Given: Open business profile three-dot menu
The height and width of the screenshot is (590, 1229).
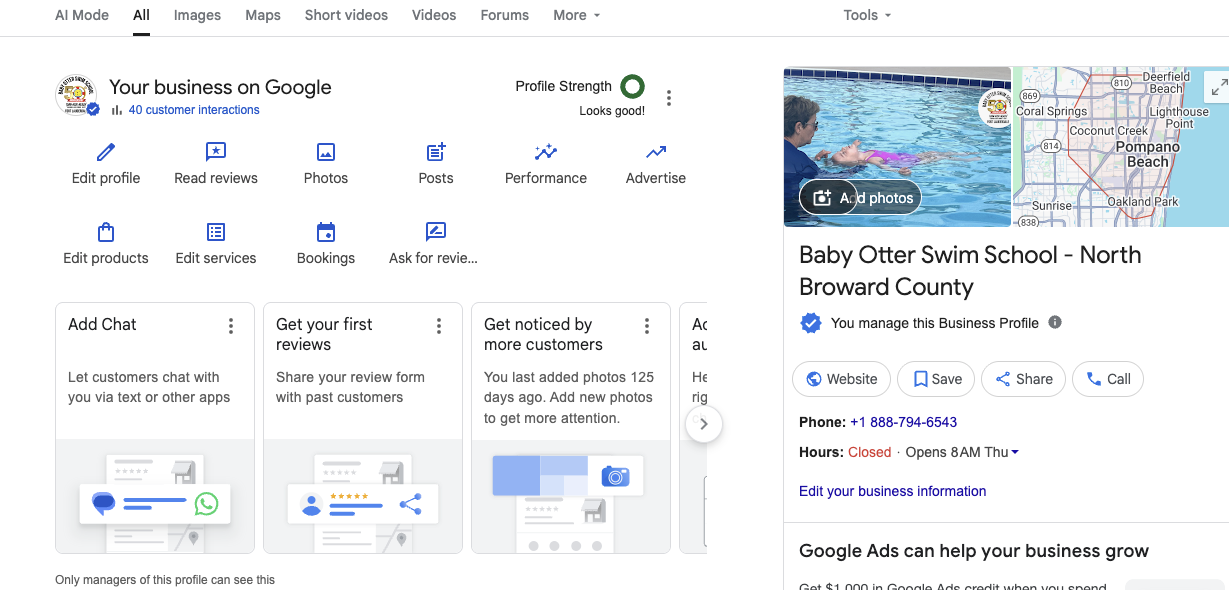Looking at the screenshot, I should coord(669,98).
